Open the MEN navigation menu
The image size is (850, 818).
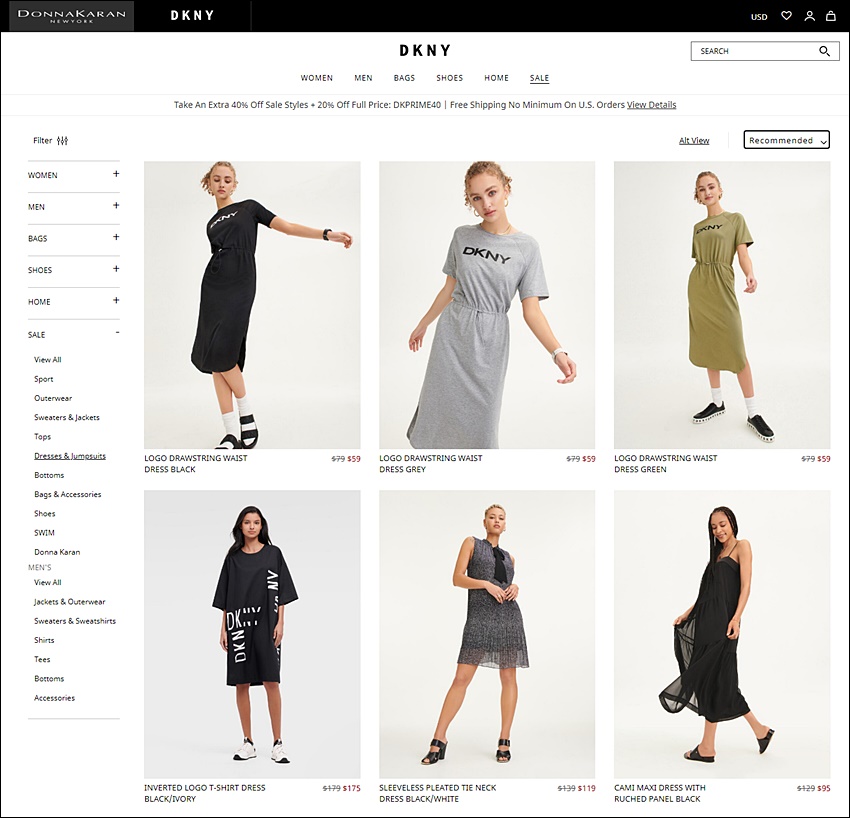click(x=363, y=78)
